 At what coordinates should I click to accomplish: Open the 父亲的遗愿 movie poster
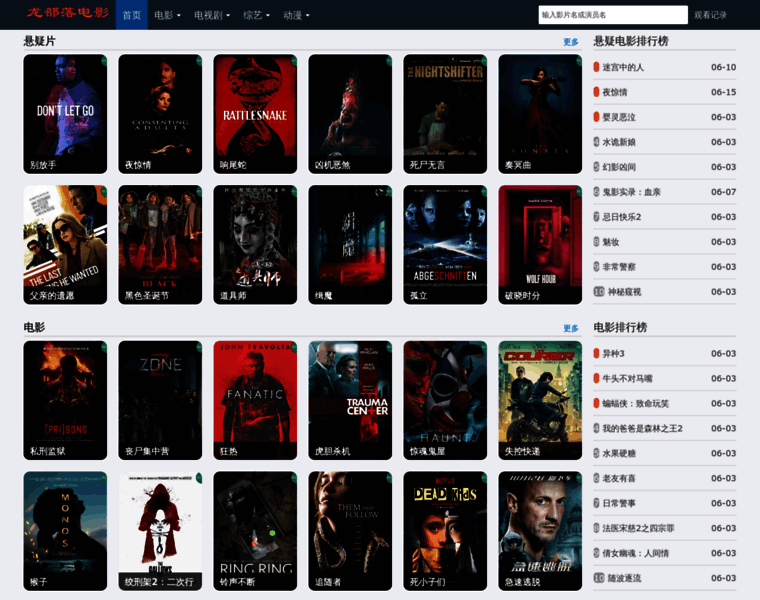pos(65,245)
